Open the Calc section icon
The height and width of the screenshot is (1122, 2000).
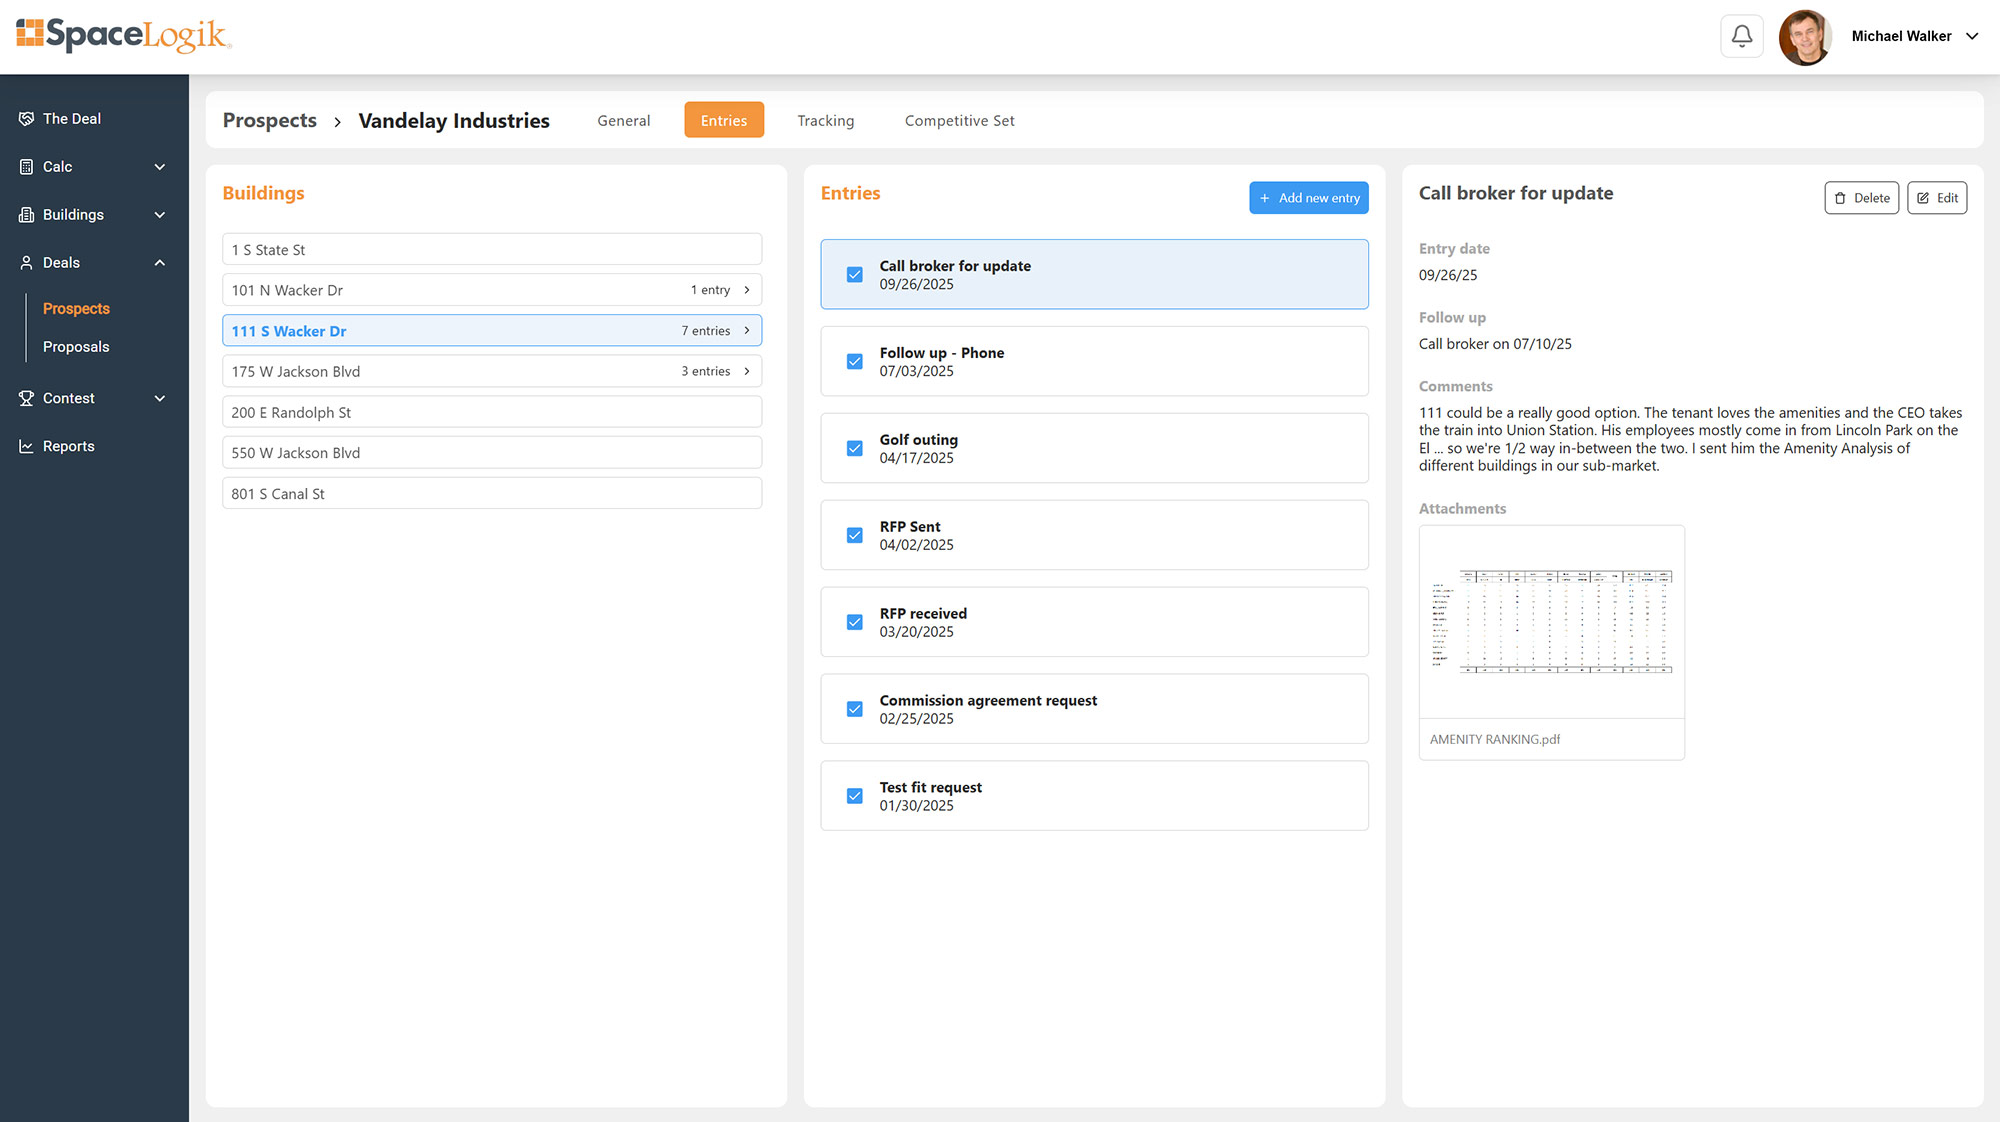(x=27, y=166)
